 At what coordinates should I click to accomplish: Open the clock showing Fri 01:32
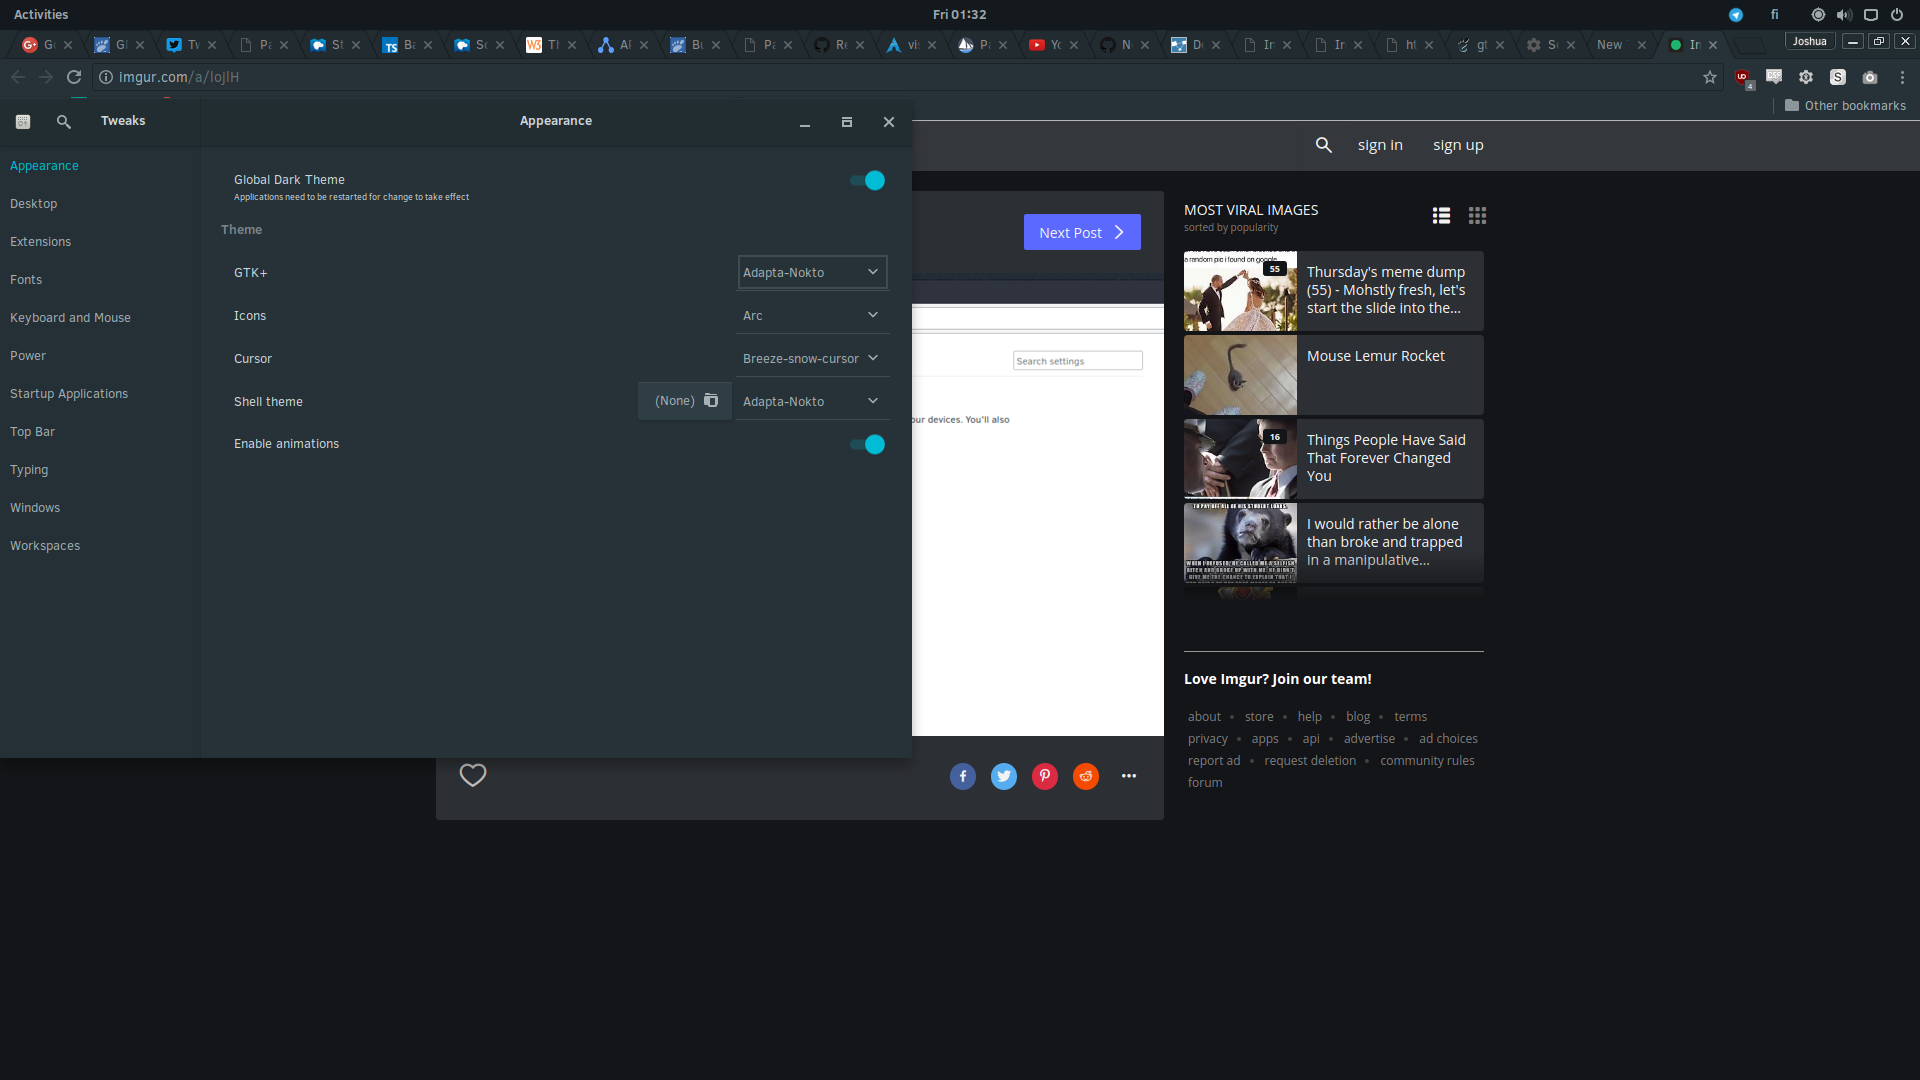pyautogui.click(x=960, y=14)
